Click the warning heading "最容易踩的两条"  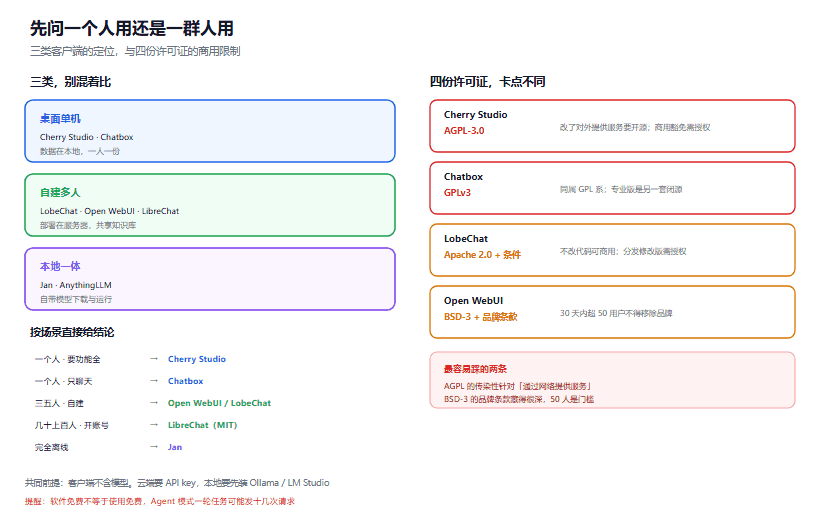[475, 369]
